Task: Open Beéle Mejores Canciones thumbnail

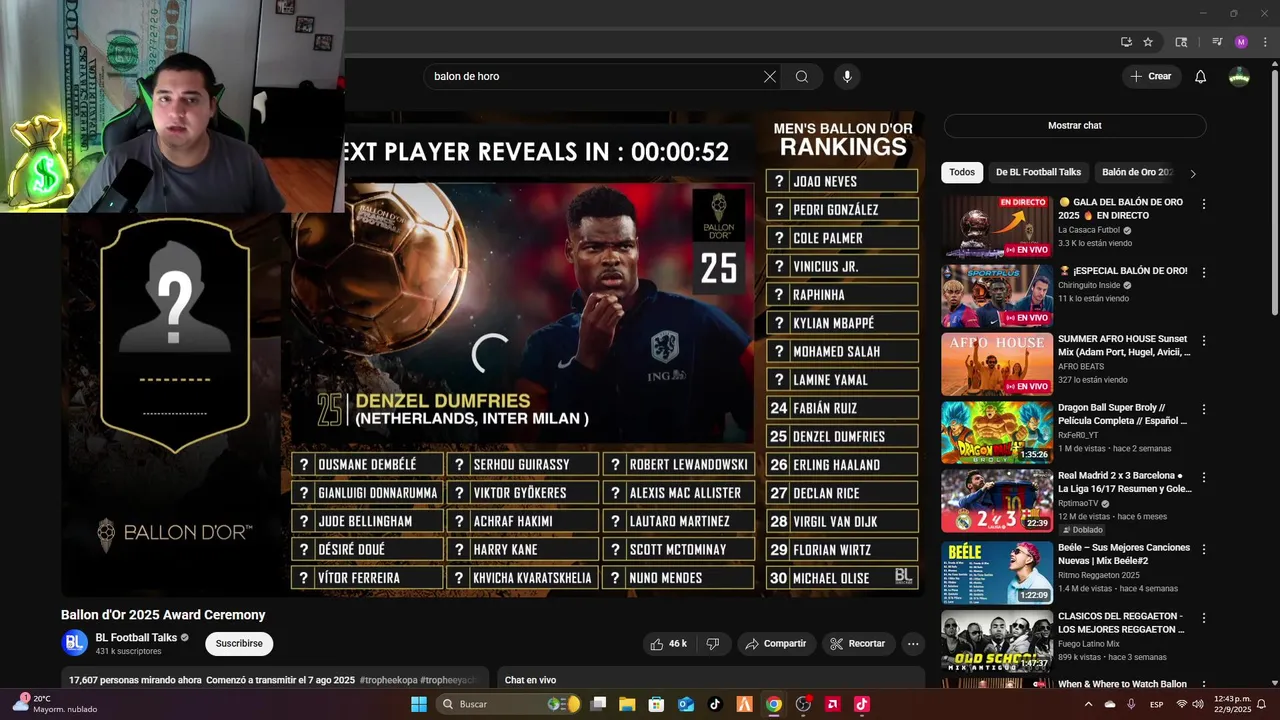Action: [x=997, y=571]
